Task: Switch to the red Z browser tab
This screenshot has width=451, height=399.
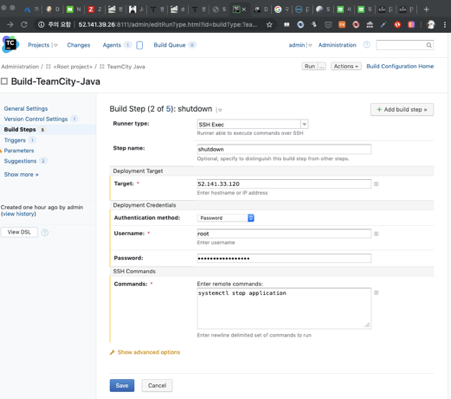Action: coord(94,9)
